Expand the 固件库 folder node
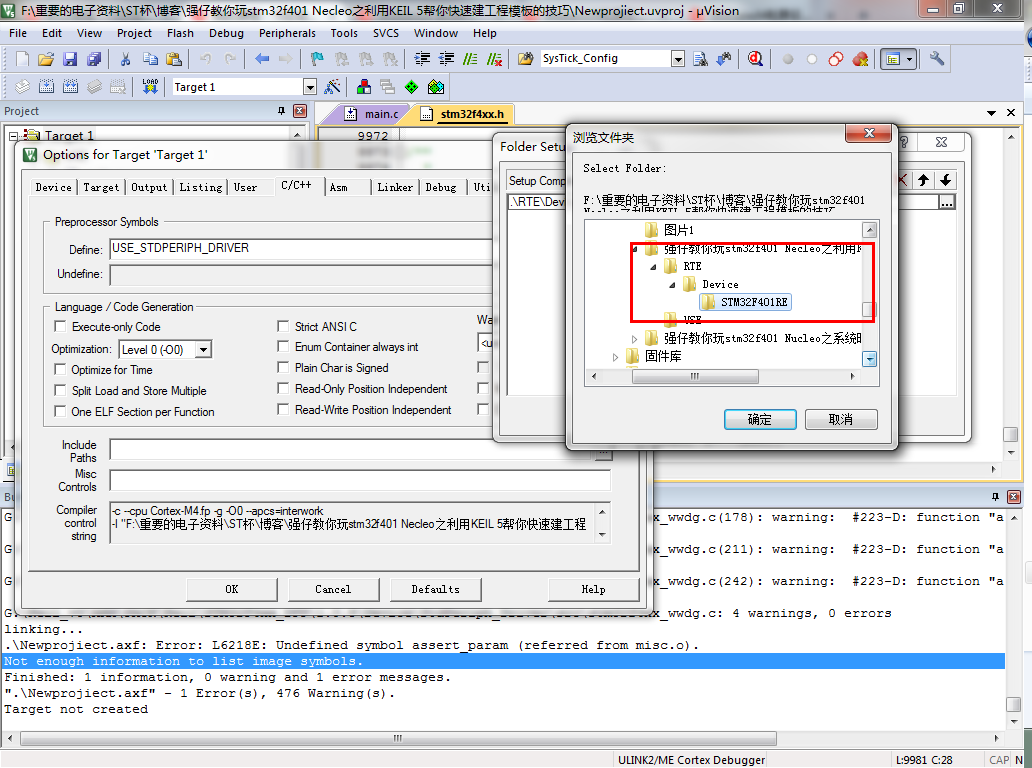 tap(615, 357)
